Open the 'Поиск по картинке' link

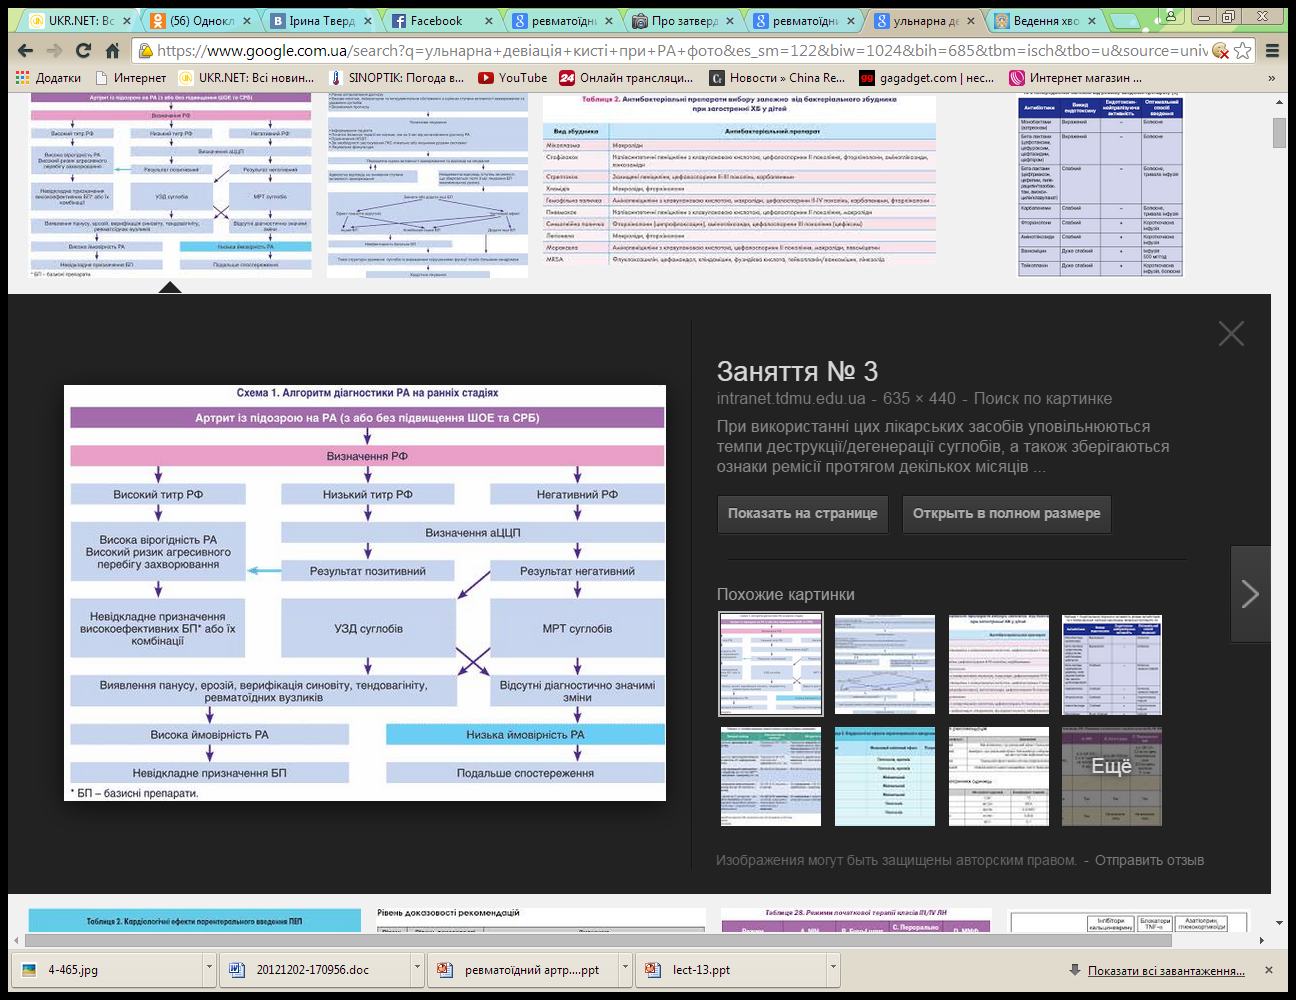point(1042,398)
